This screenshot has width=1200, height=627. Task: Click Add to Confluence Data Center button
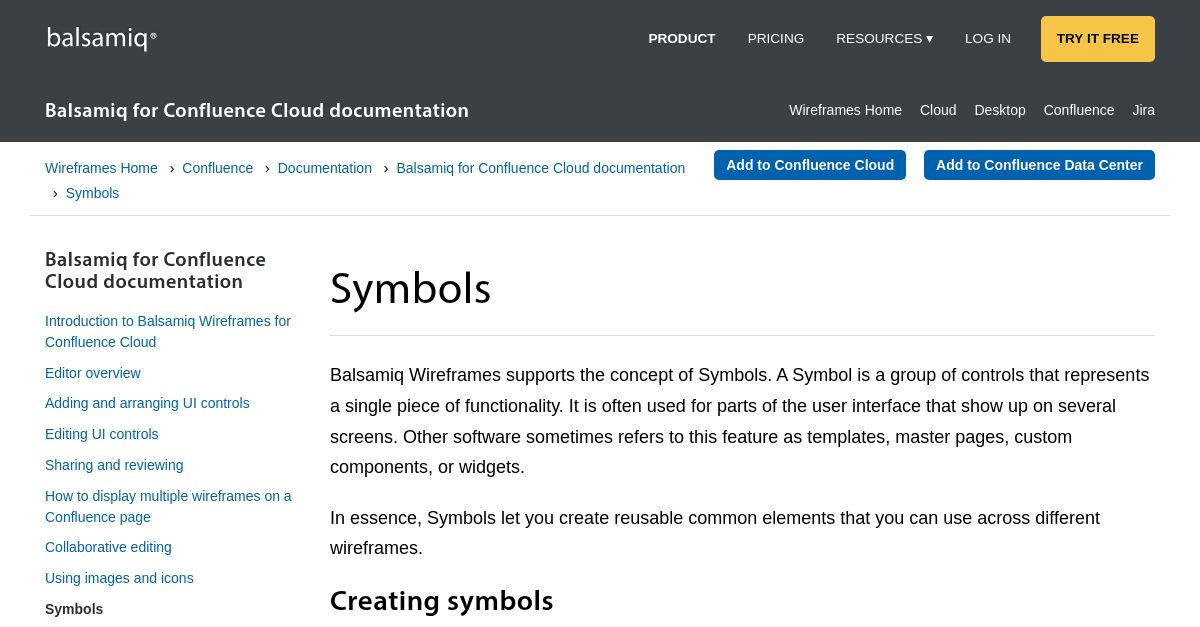tap(1039, 165)
